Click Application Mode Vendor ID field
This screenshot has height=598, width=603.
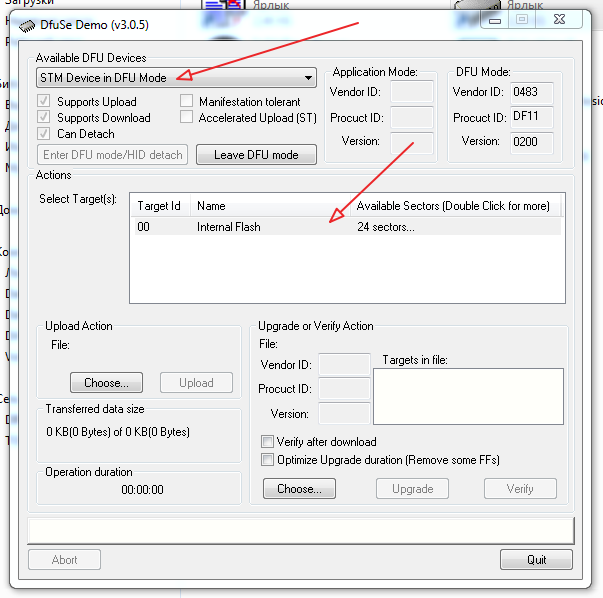click(412, 92)
